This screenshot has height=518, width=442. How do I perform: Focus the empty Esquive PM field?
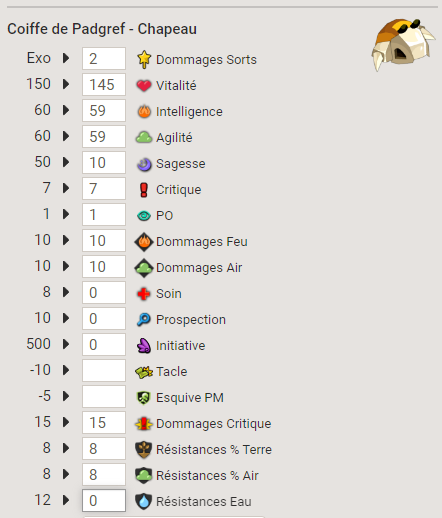tap(104, 396)
